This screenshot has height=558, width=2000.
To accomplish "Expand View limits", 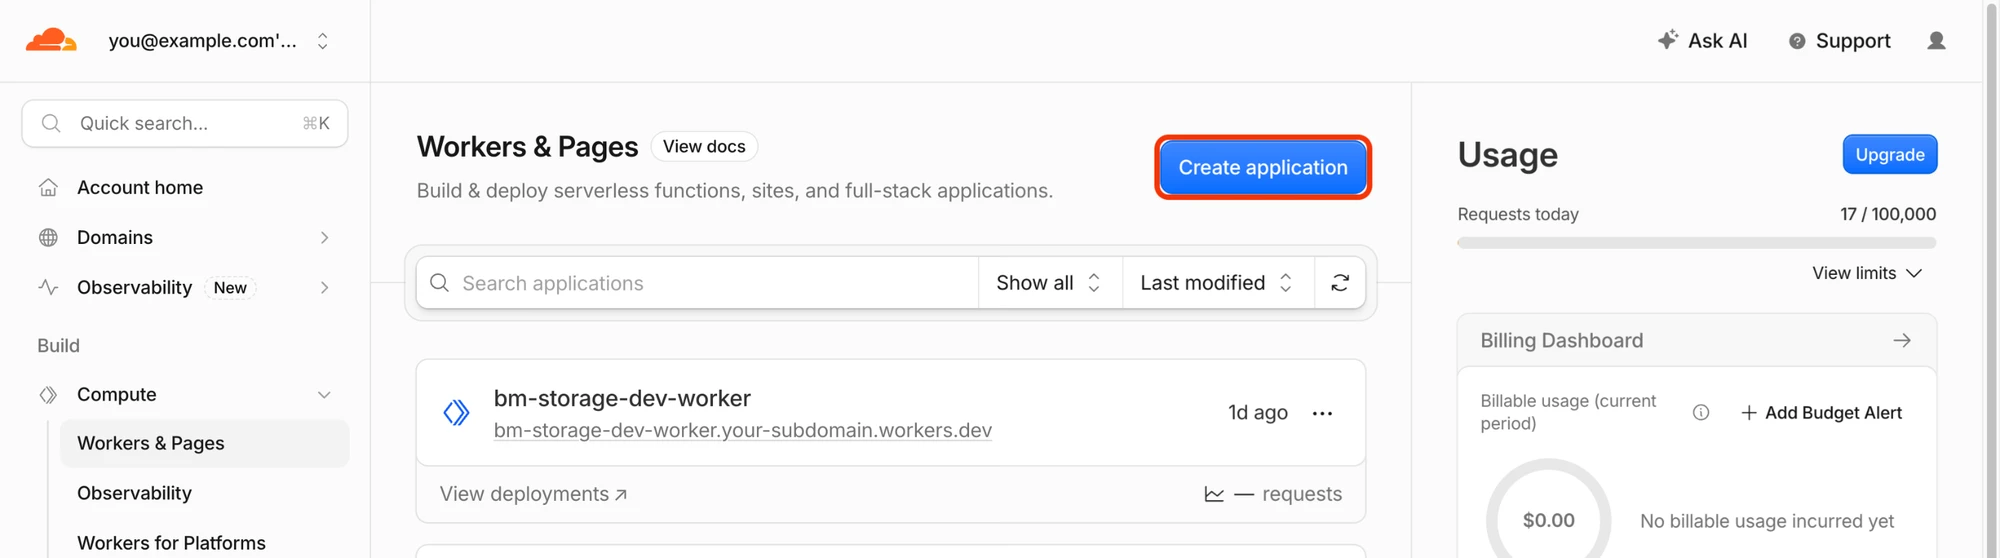I will tap(1867, 273).
